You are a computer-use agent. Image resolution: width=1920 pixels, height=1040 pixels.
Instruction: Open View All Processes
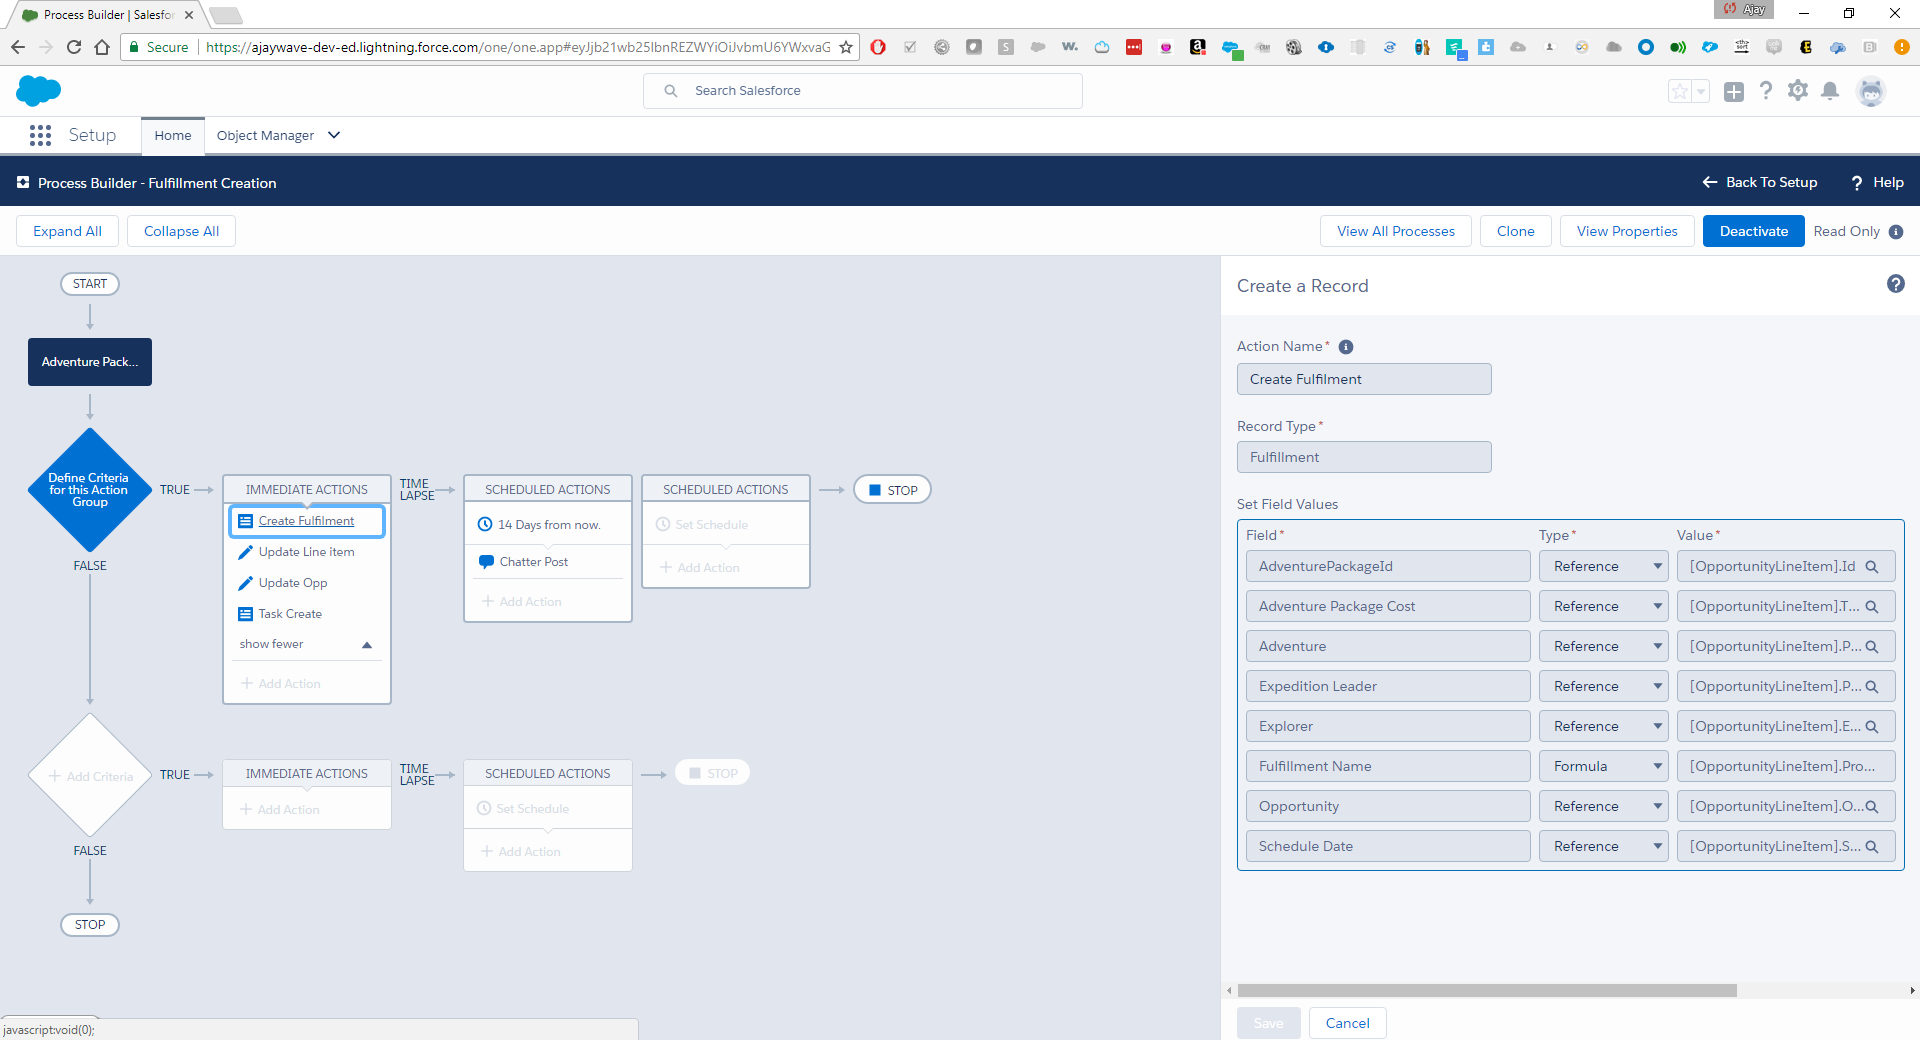(1396, 231)
